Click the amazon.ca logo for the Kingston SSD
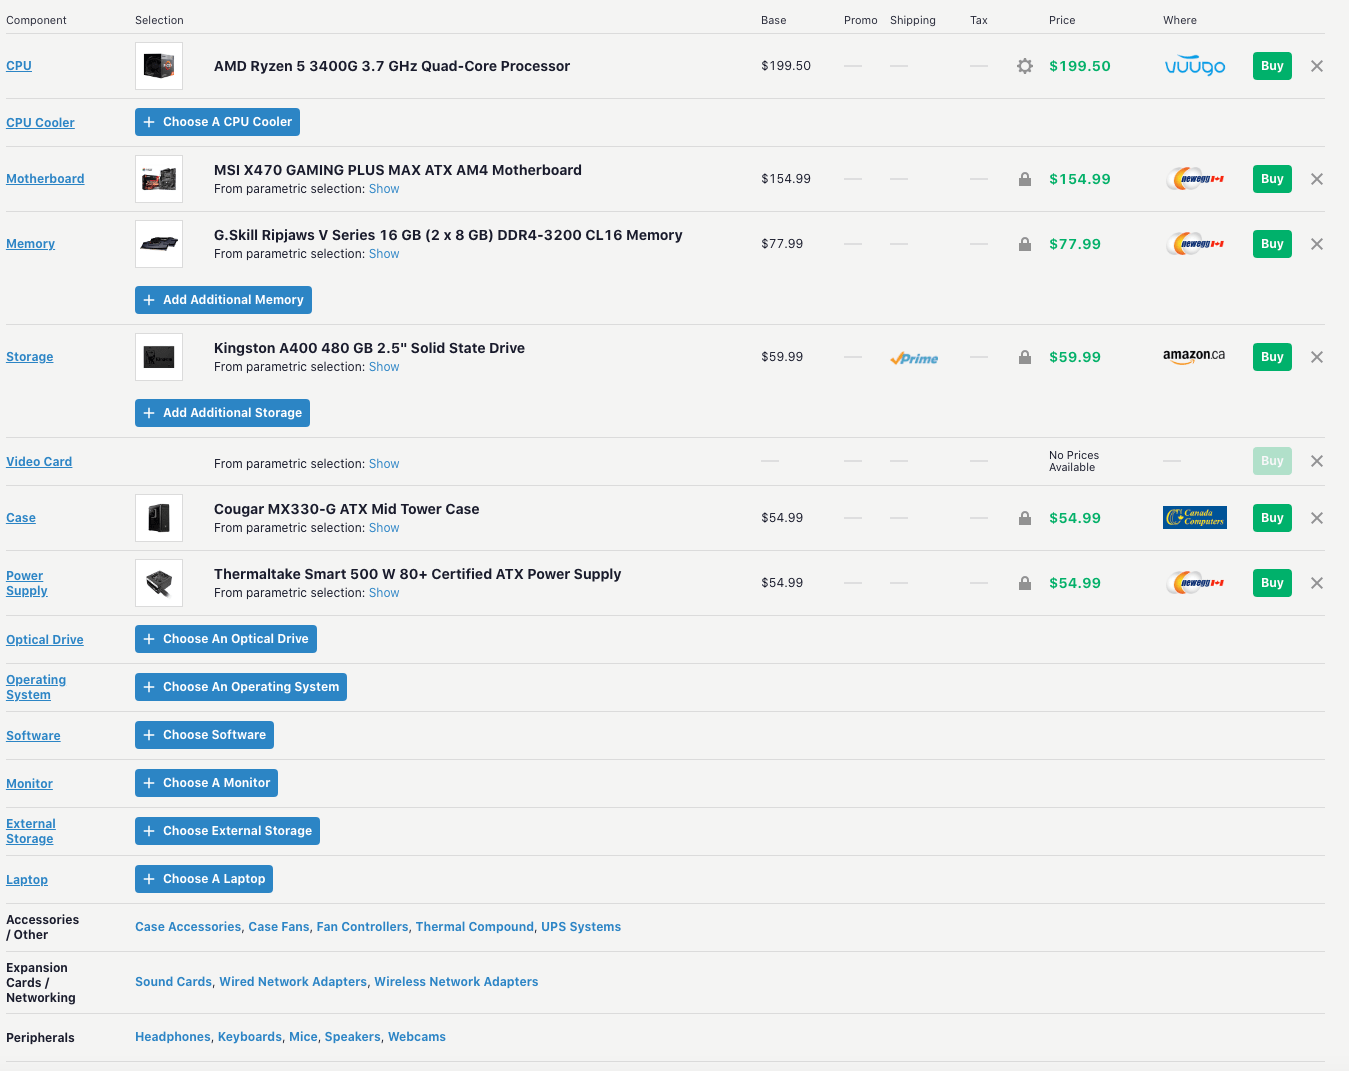This screenshot has height=1071, width=1349. coord(1194,356)
